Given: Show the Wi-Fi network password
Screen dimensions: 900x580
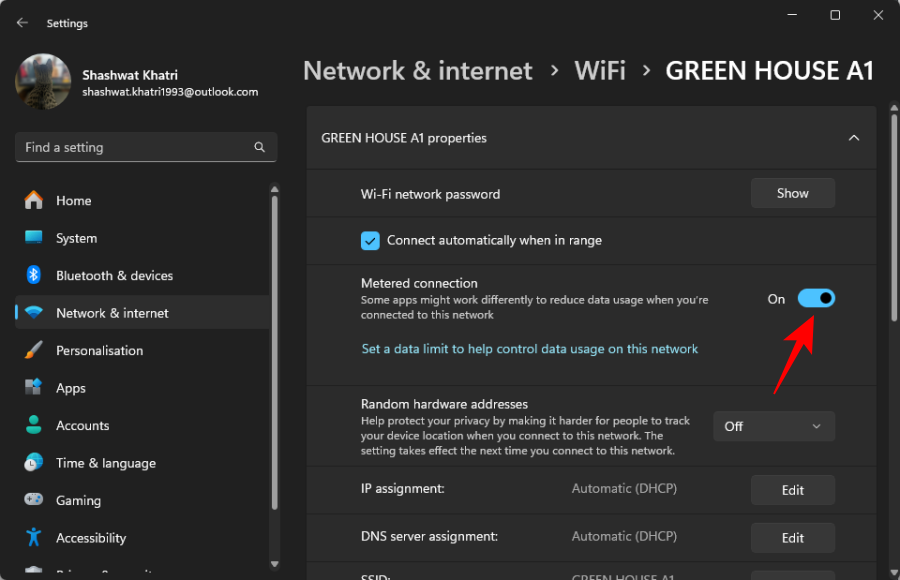Looking at the screenshot, I should (x=792, y=193).
